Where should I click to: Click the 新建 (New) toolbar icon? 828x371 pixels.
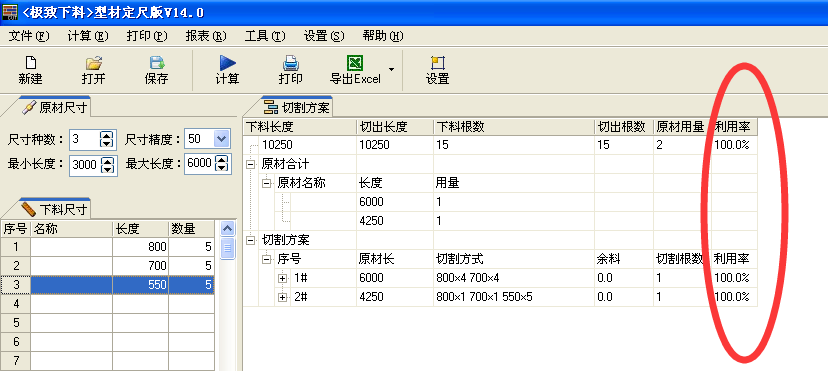[31, 63]
